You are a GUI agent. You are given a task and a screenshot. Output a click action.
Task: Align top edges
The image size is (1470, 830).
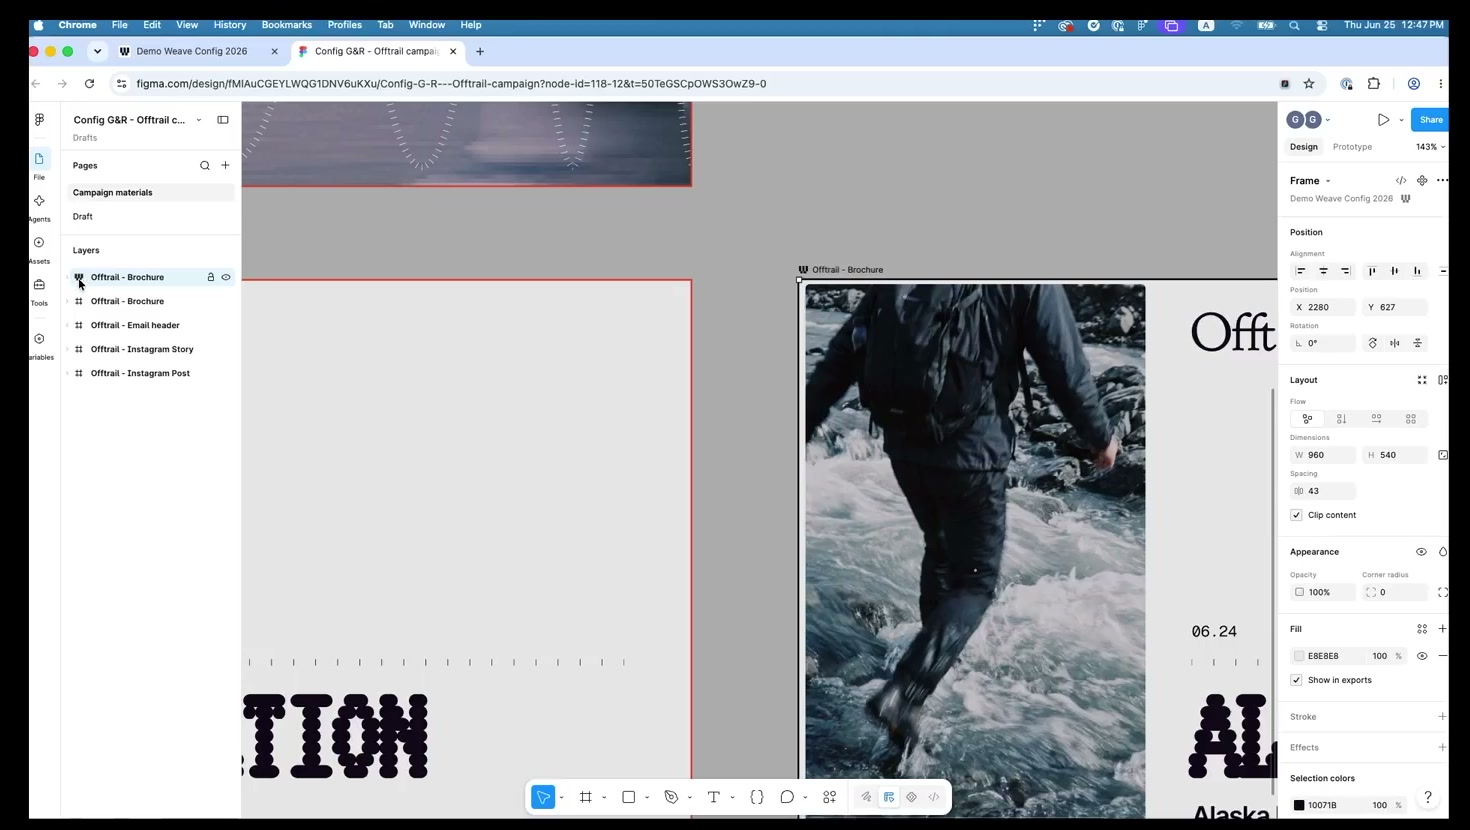click(1372, 271)
